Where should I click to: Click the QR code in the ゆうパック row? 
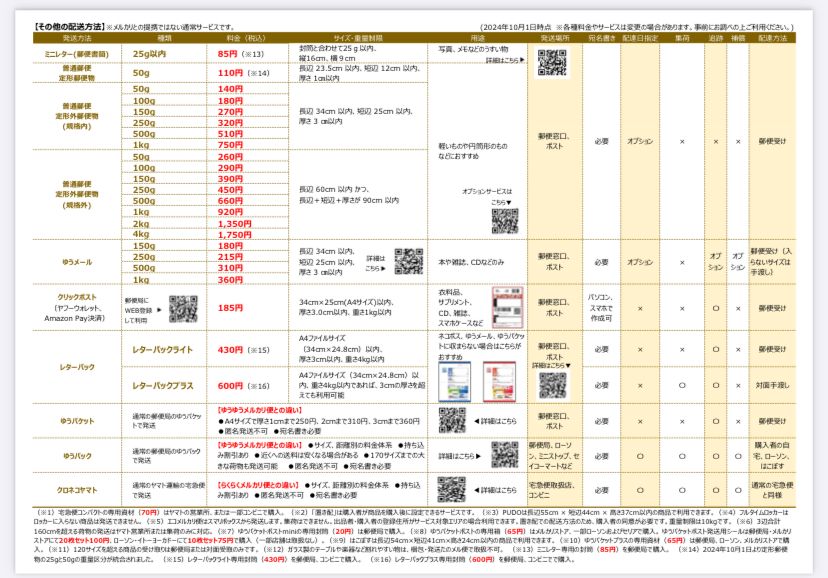point(504,454)
